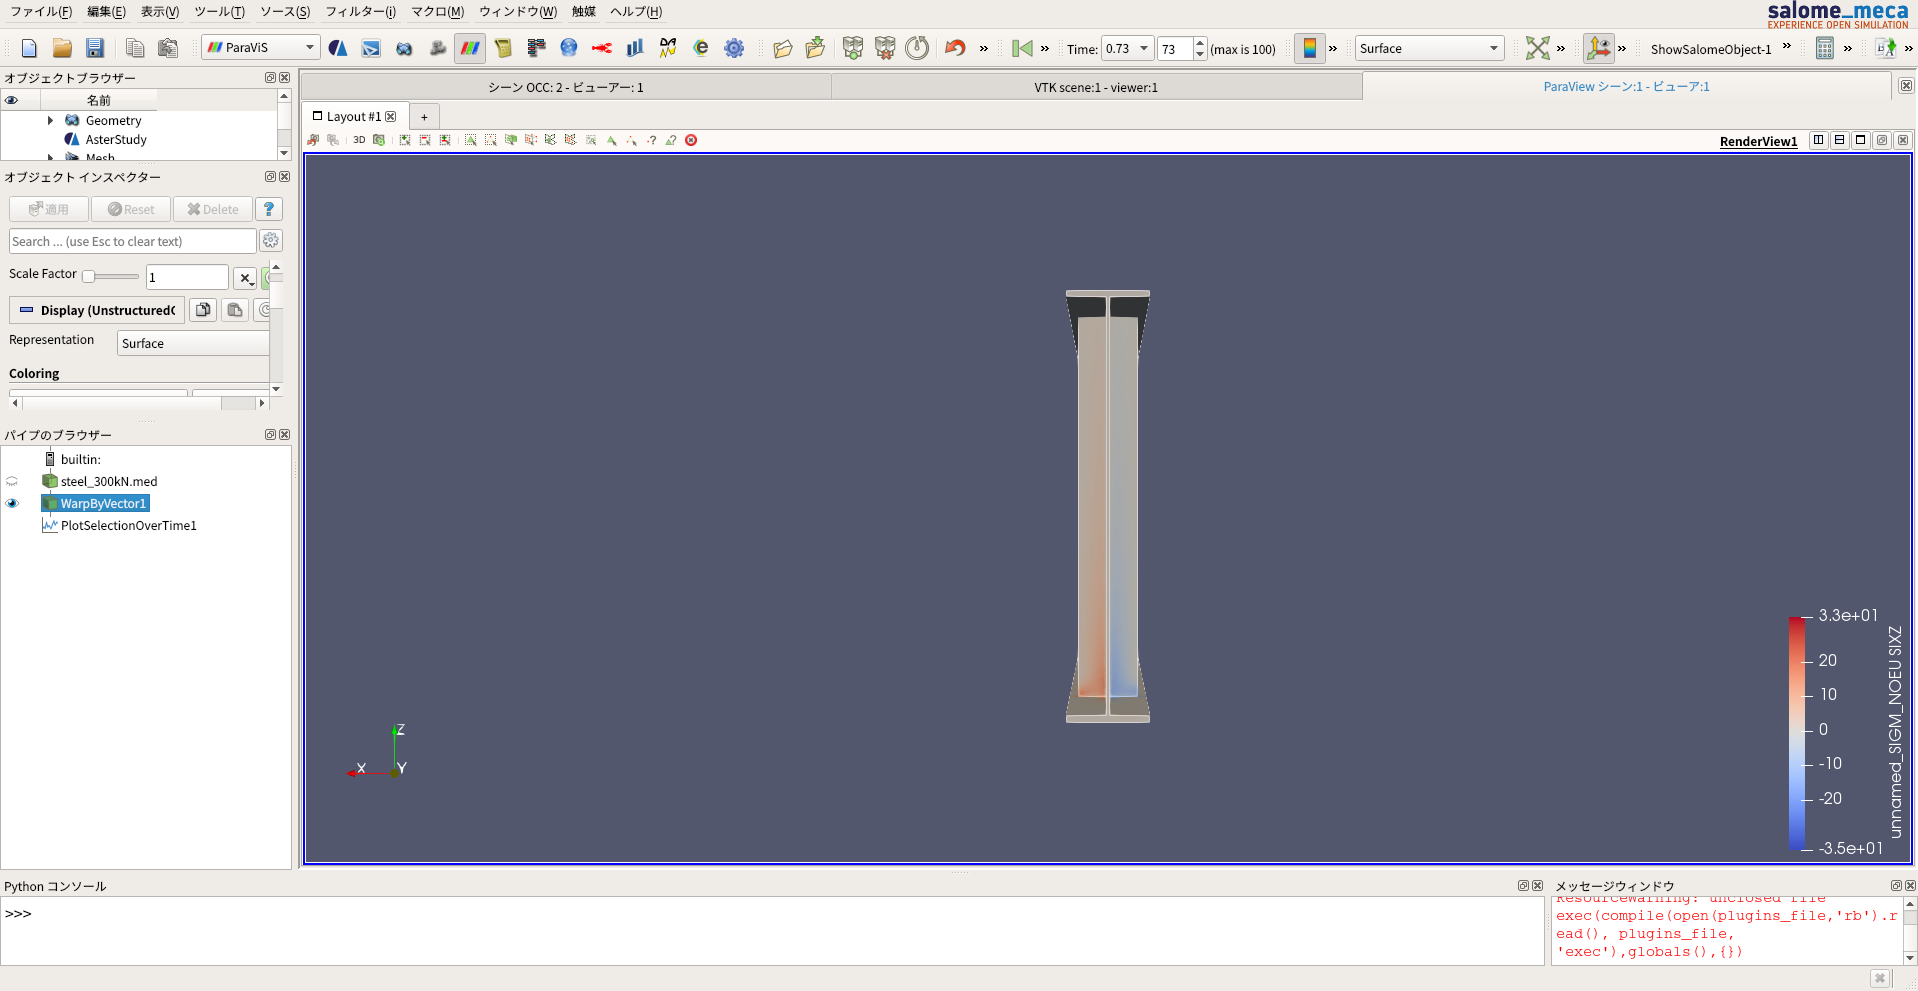The height and width of the screenshot is (991, 1918).
Task: Click the Open folder icon
Action: pyautogui.click(x=62, y=48)
